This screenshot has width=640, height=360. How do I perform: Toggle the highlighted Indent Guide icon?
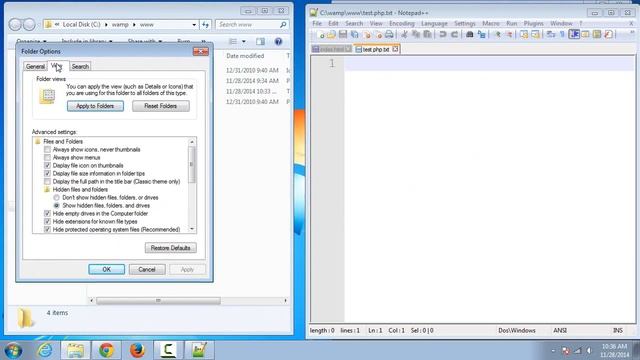(x=574, y=35)
